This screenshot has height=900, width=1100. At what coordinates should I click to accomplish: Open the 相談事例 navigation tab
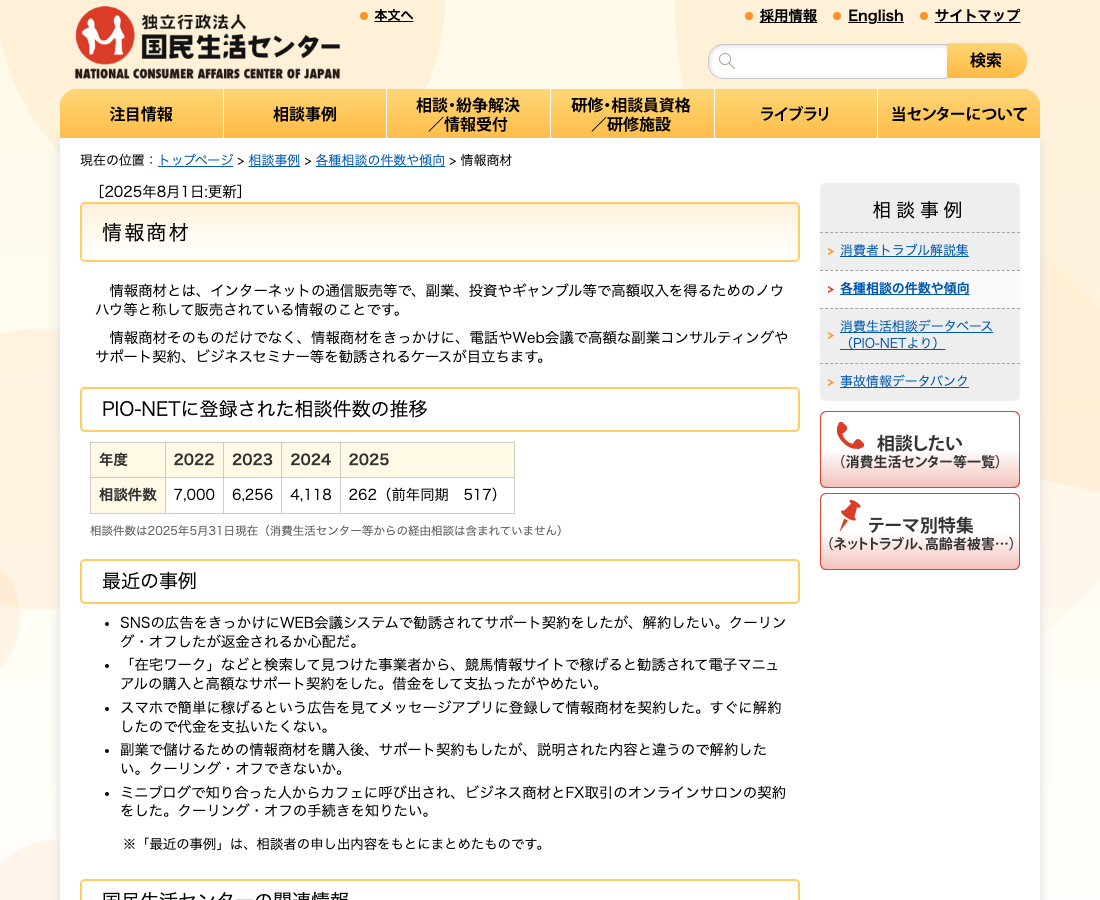coord(305,114)
